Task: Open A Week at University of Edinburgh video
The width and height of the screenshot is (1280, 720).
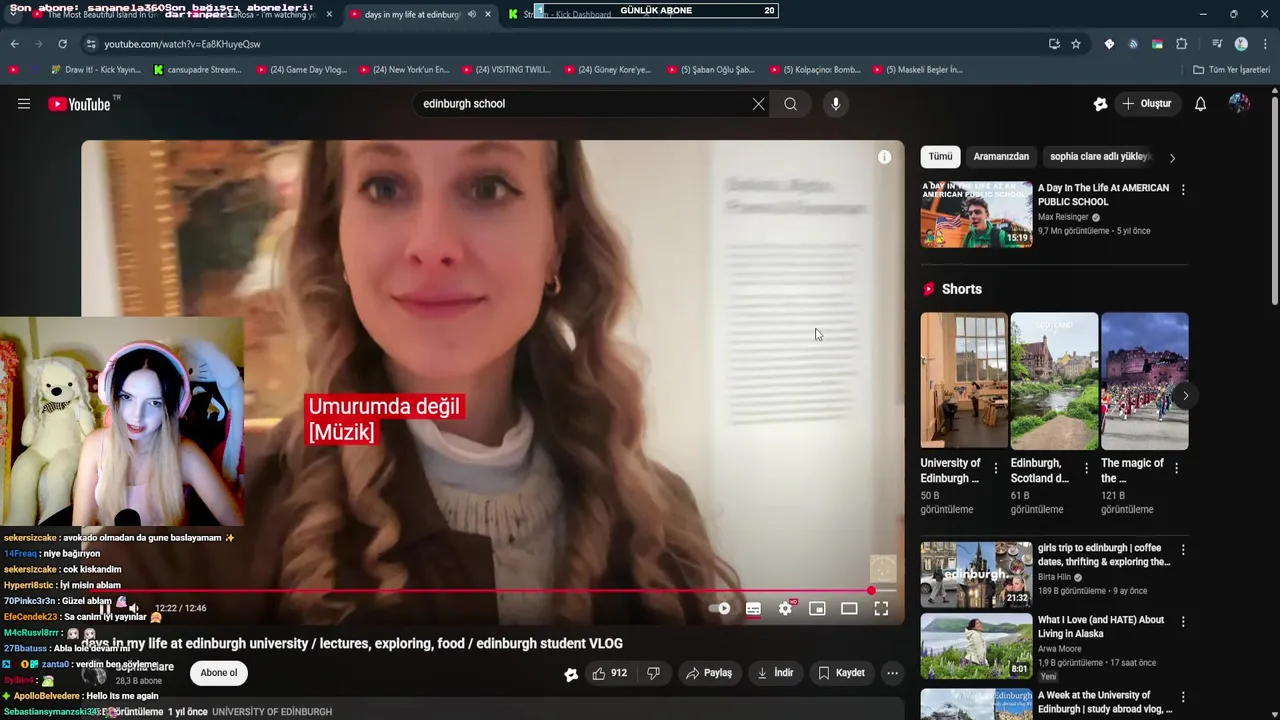Action: click(x=976, y=704)
